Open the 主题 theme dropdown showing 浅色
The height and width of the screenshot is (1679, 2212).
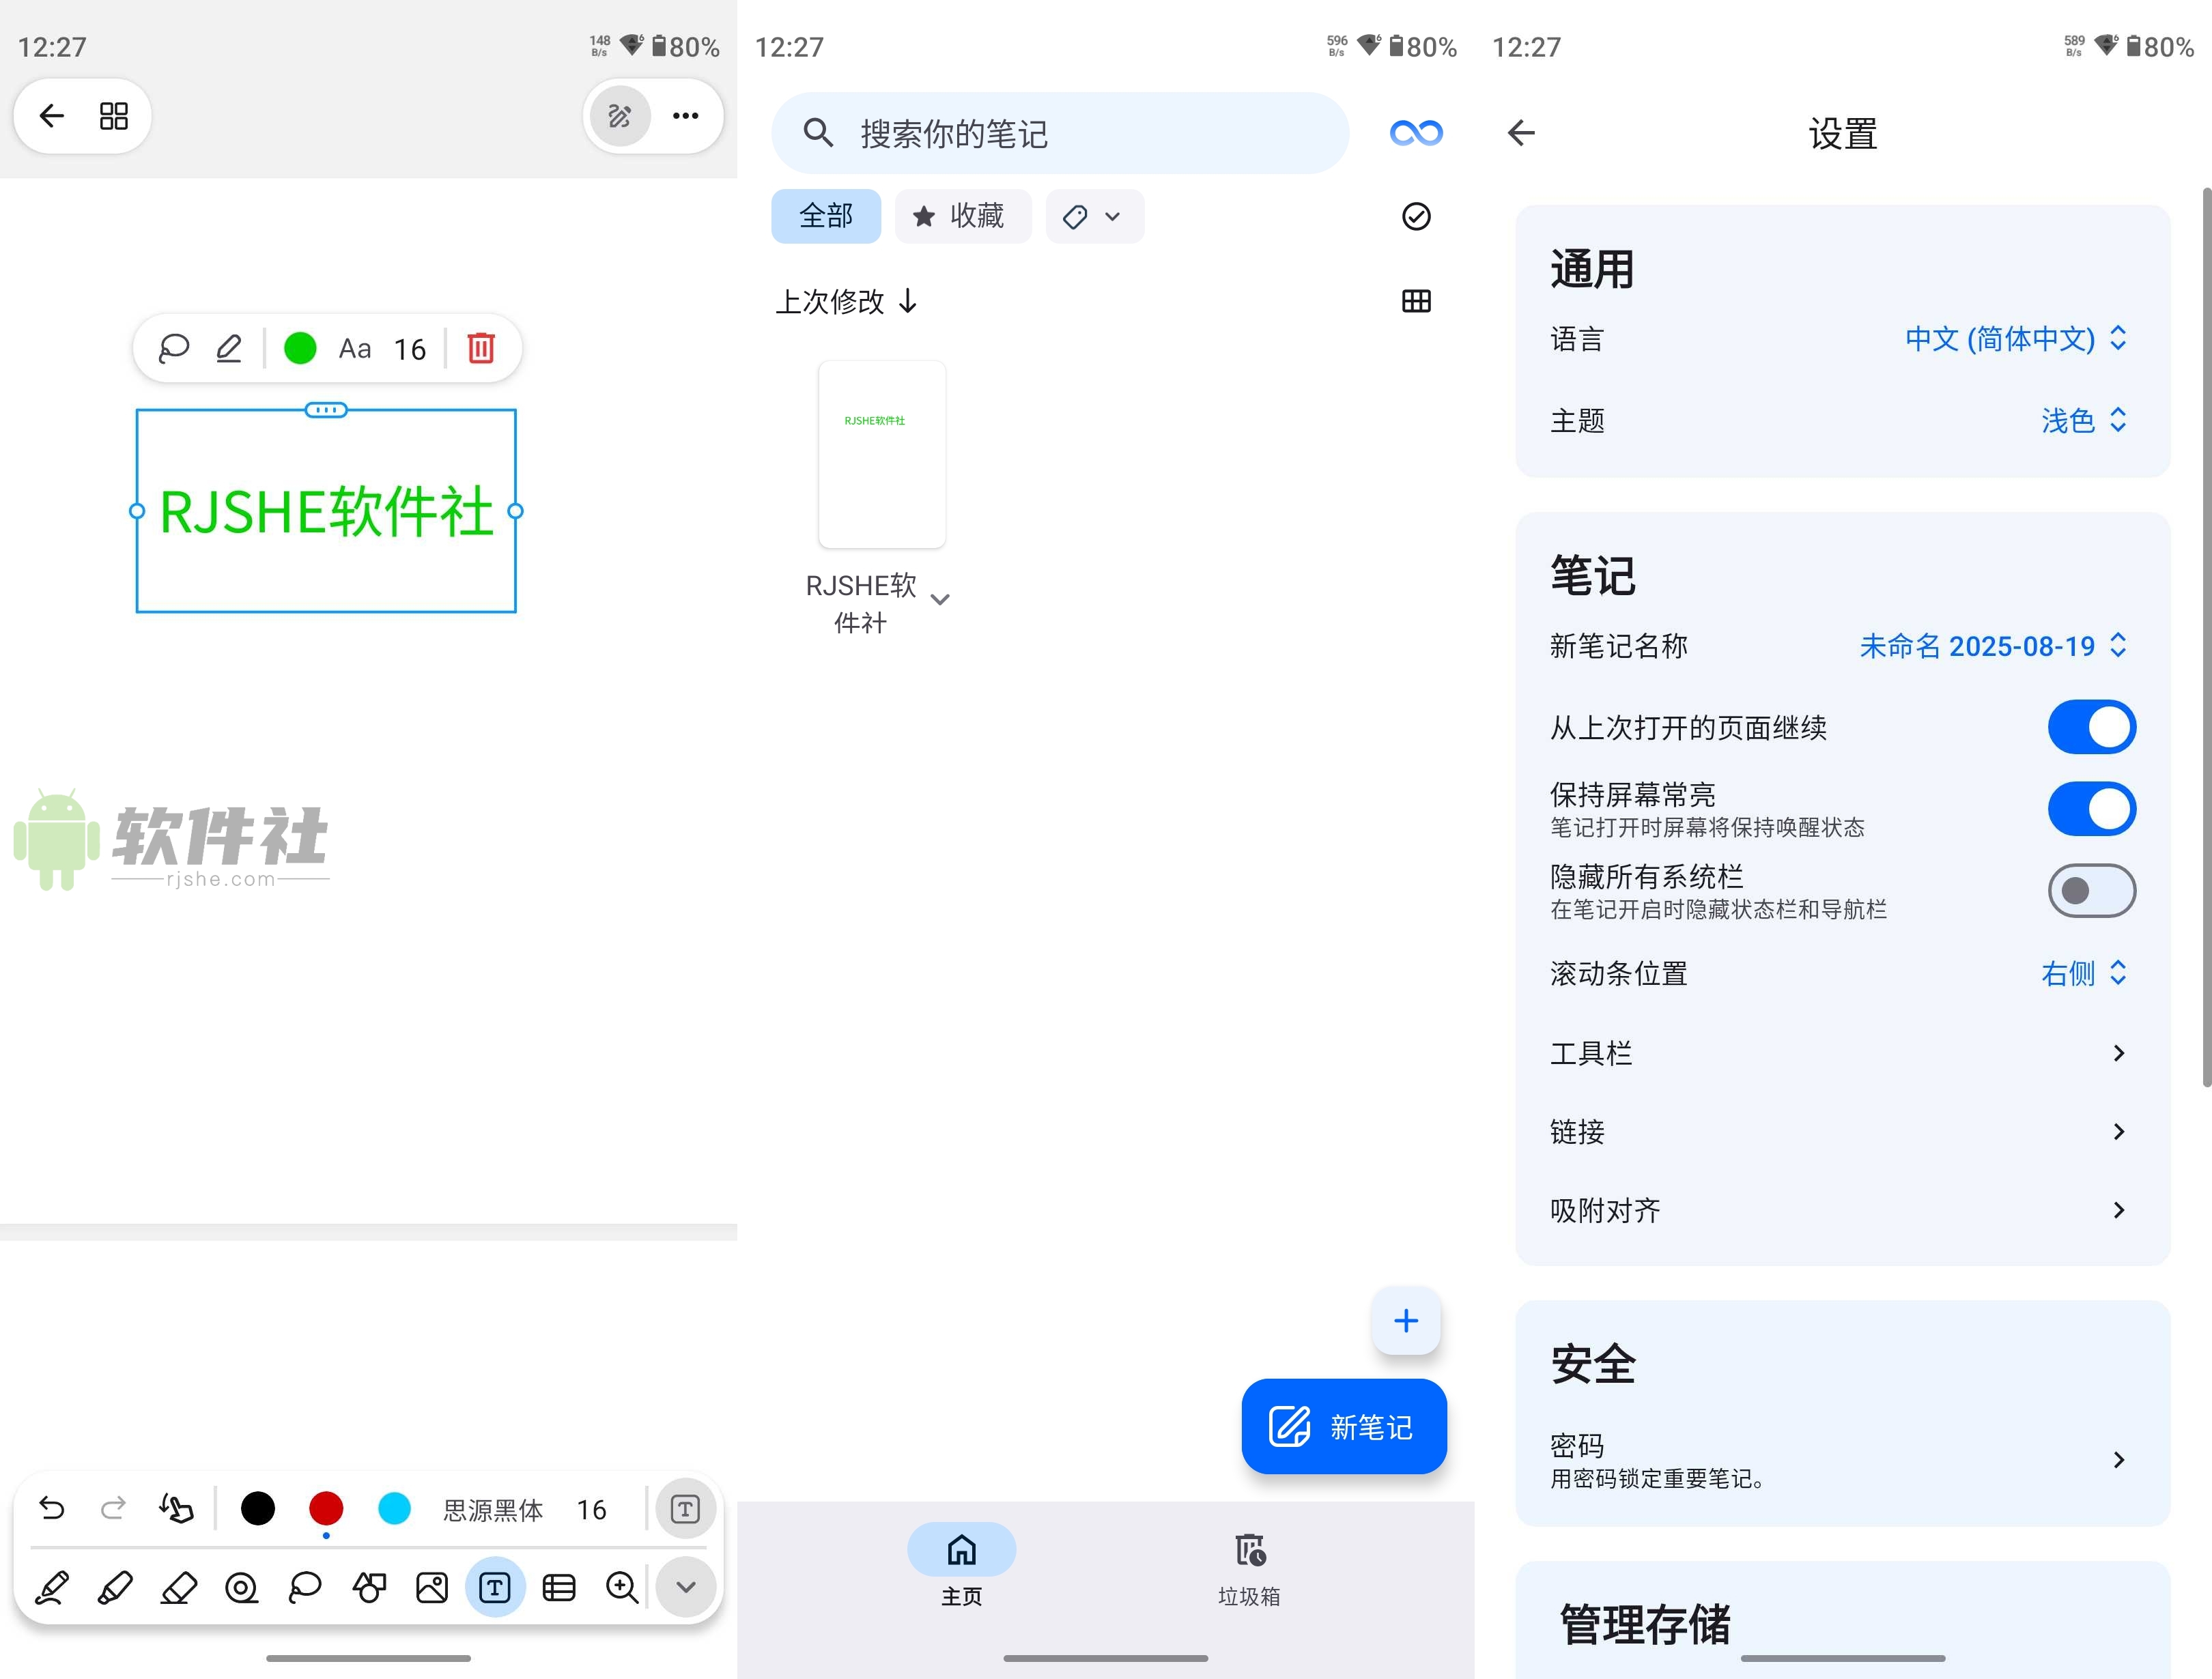2084,421
